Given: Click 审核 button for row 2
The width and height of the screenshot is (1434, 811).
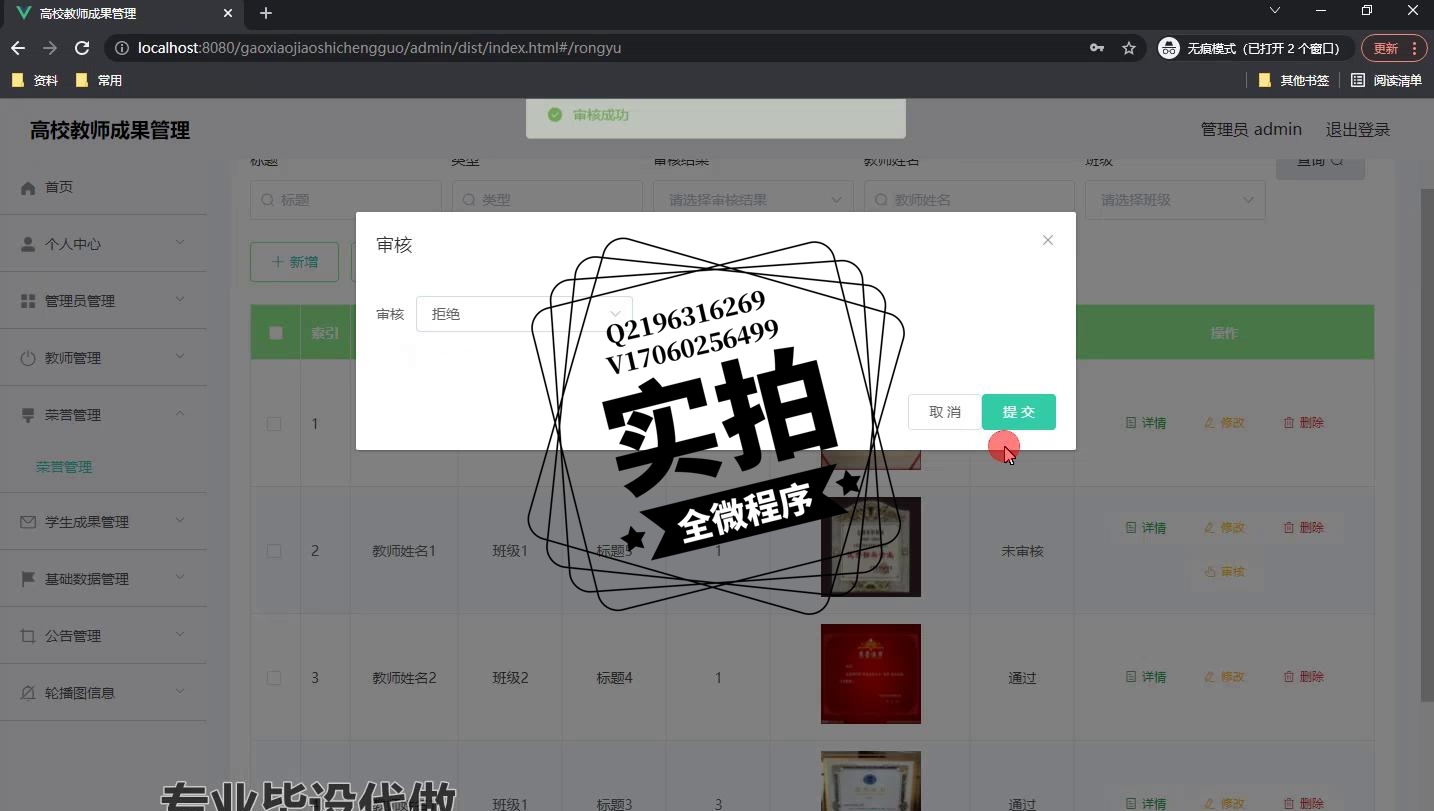Looking at the screenshot, I should click(1225, 572).
